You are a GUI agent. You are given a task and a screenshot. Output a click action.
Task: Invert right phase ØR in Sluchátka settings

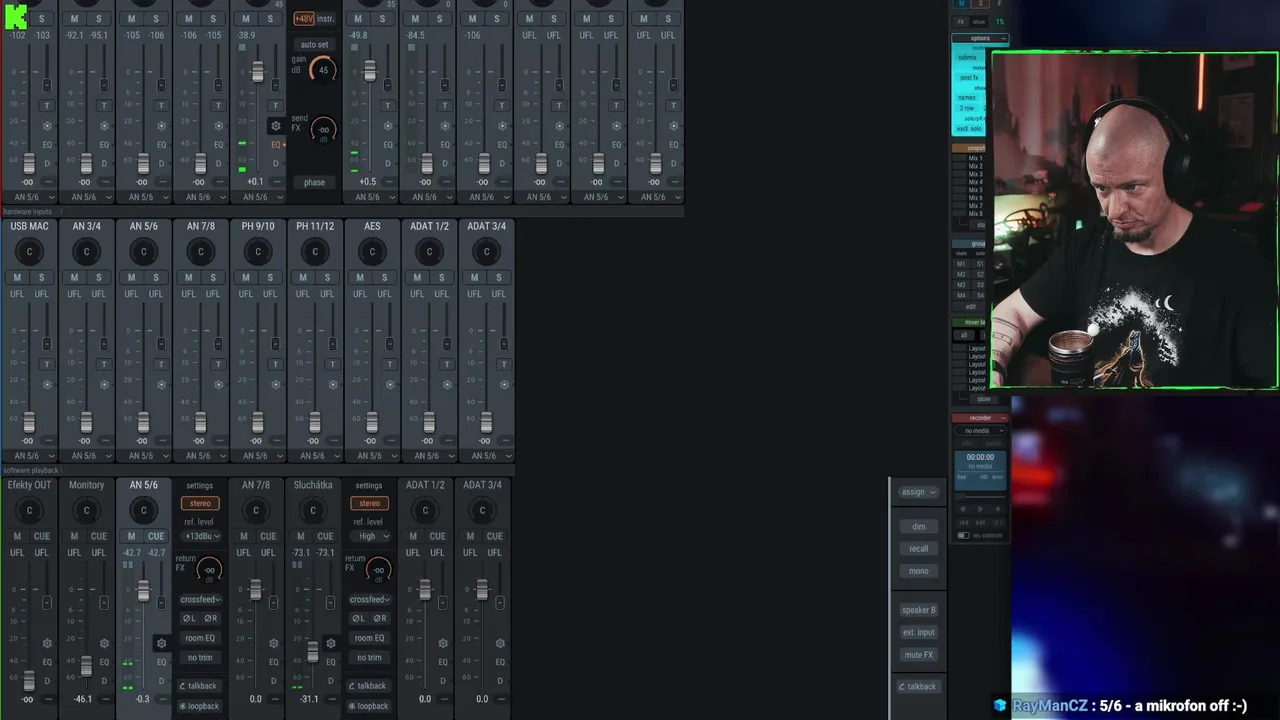pos(380,618)
